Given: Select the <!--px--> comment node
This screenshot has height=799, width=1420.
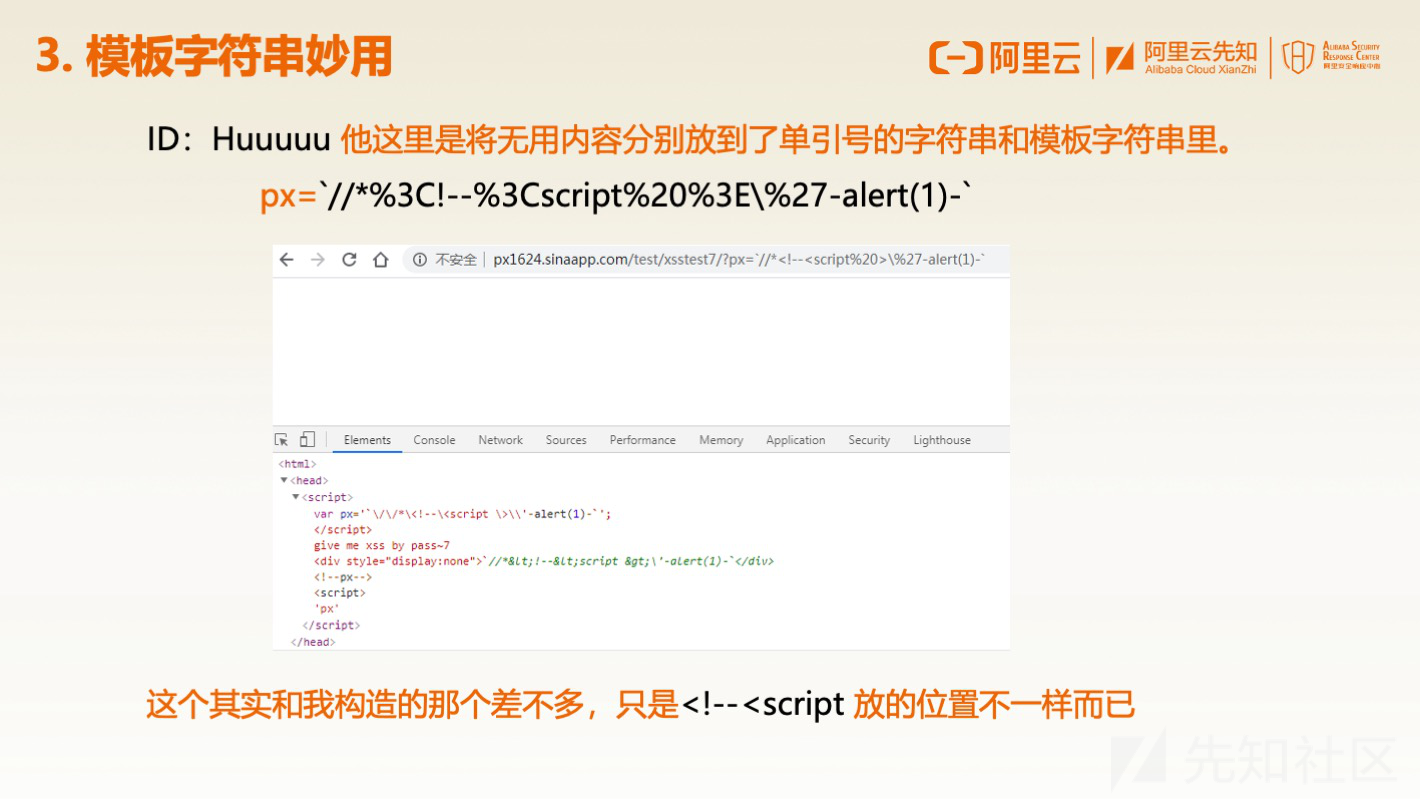Looking at the screenshot, I should tap(343, 577).
